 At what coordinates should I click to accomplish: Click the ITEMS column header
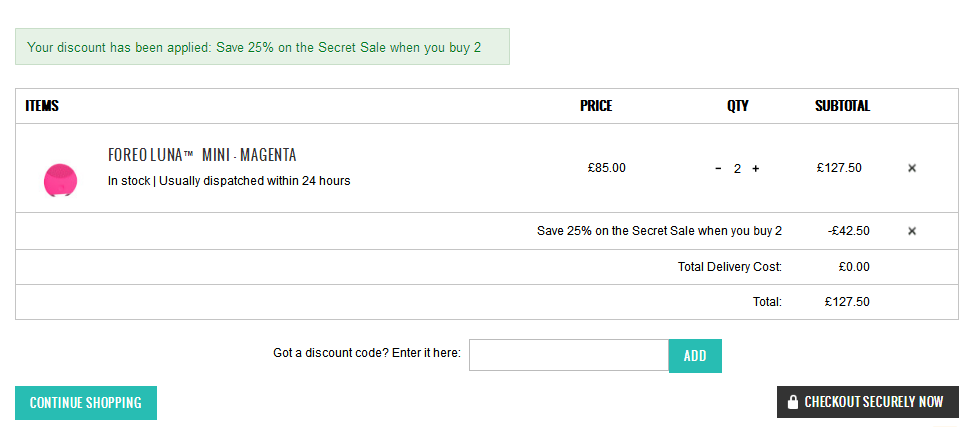point(42,106)
